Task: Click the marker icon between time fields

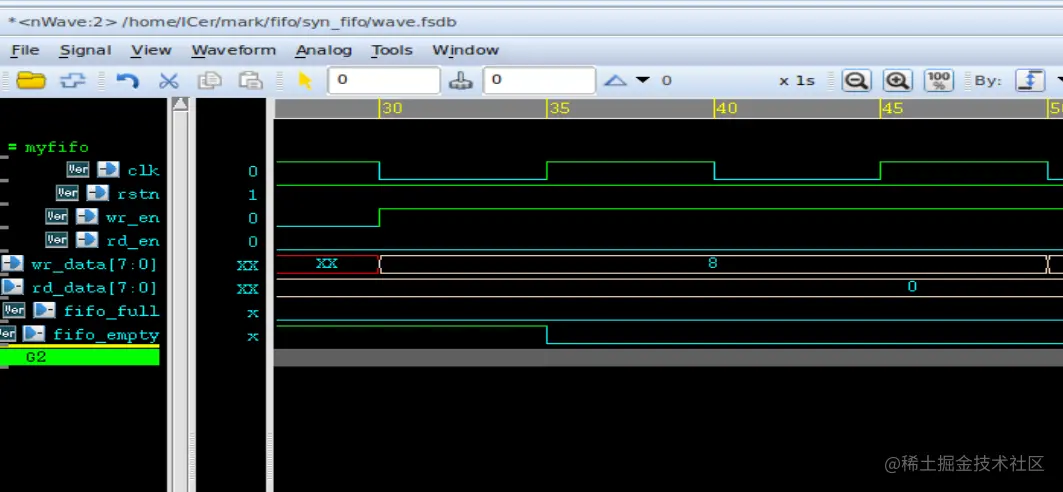Action: click(x=461, y=81)
